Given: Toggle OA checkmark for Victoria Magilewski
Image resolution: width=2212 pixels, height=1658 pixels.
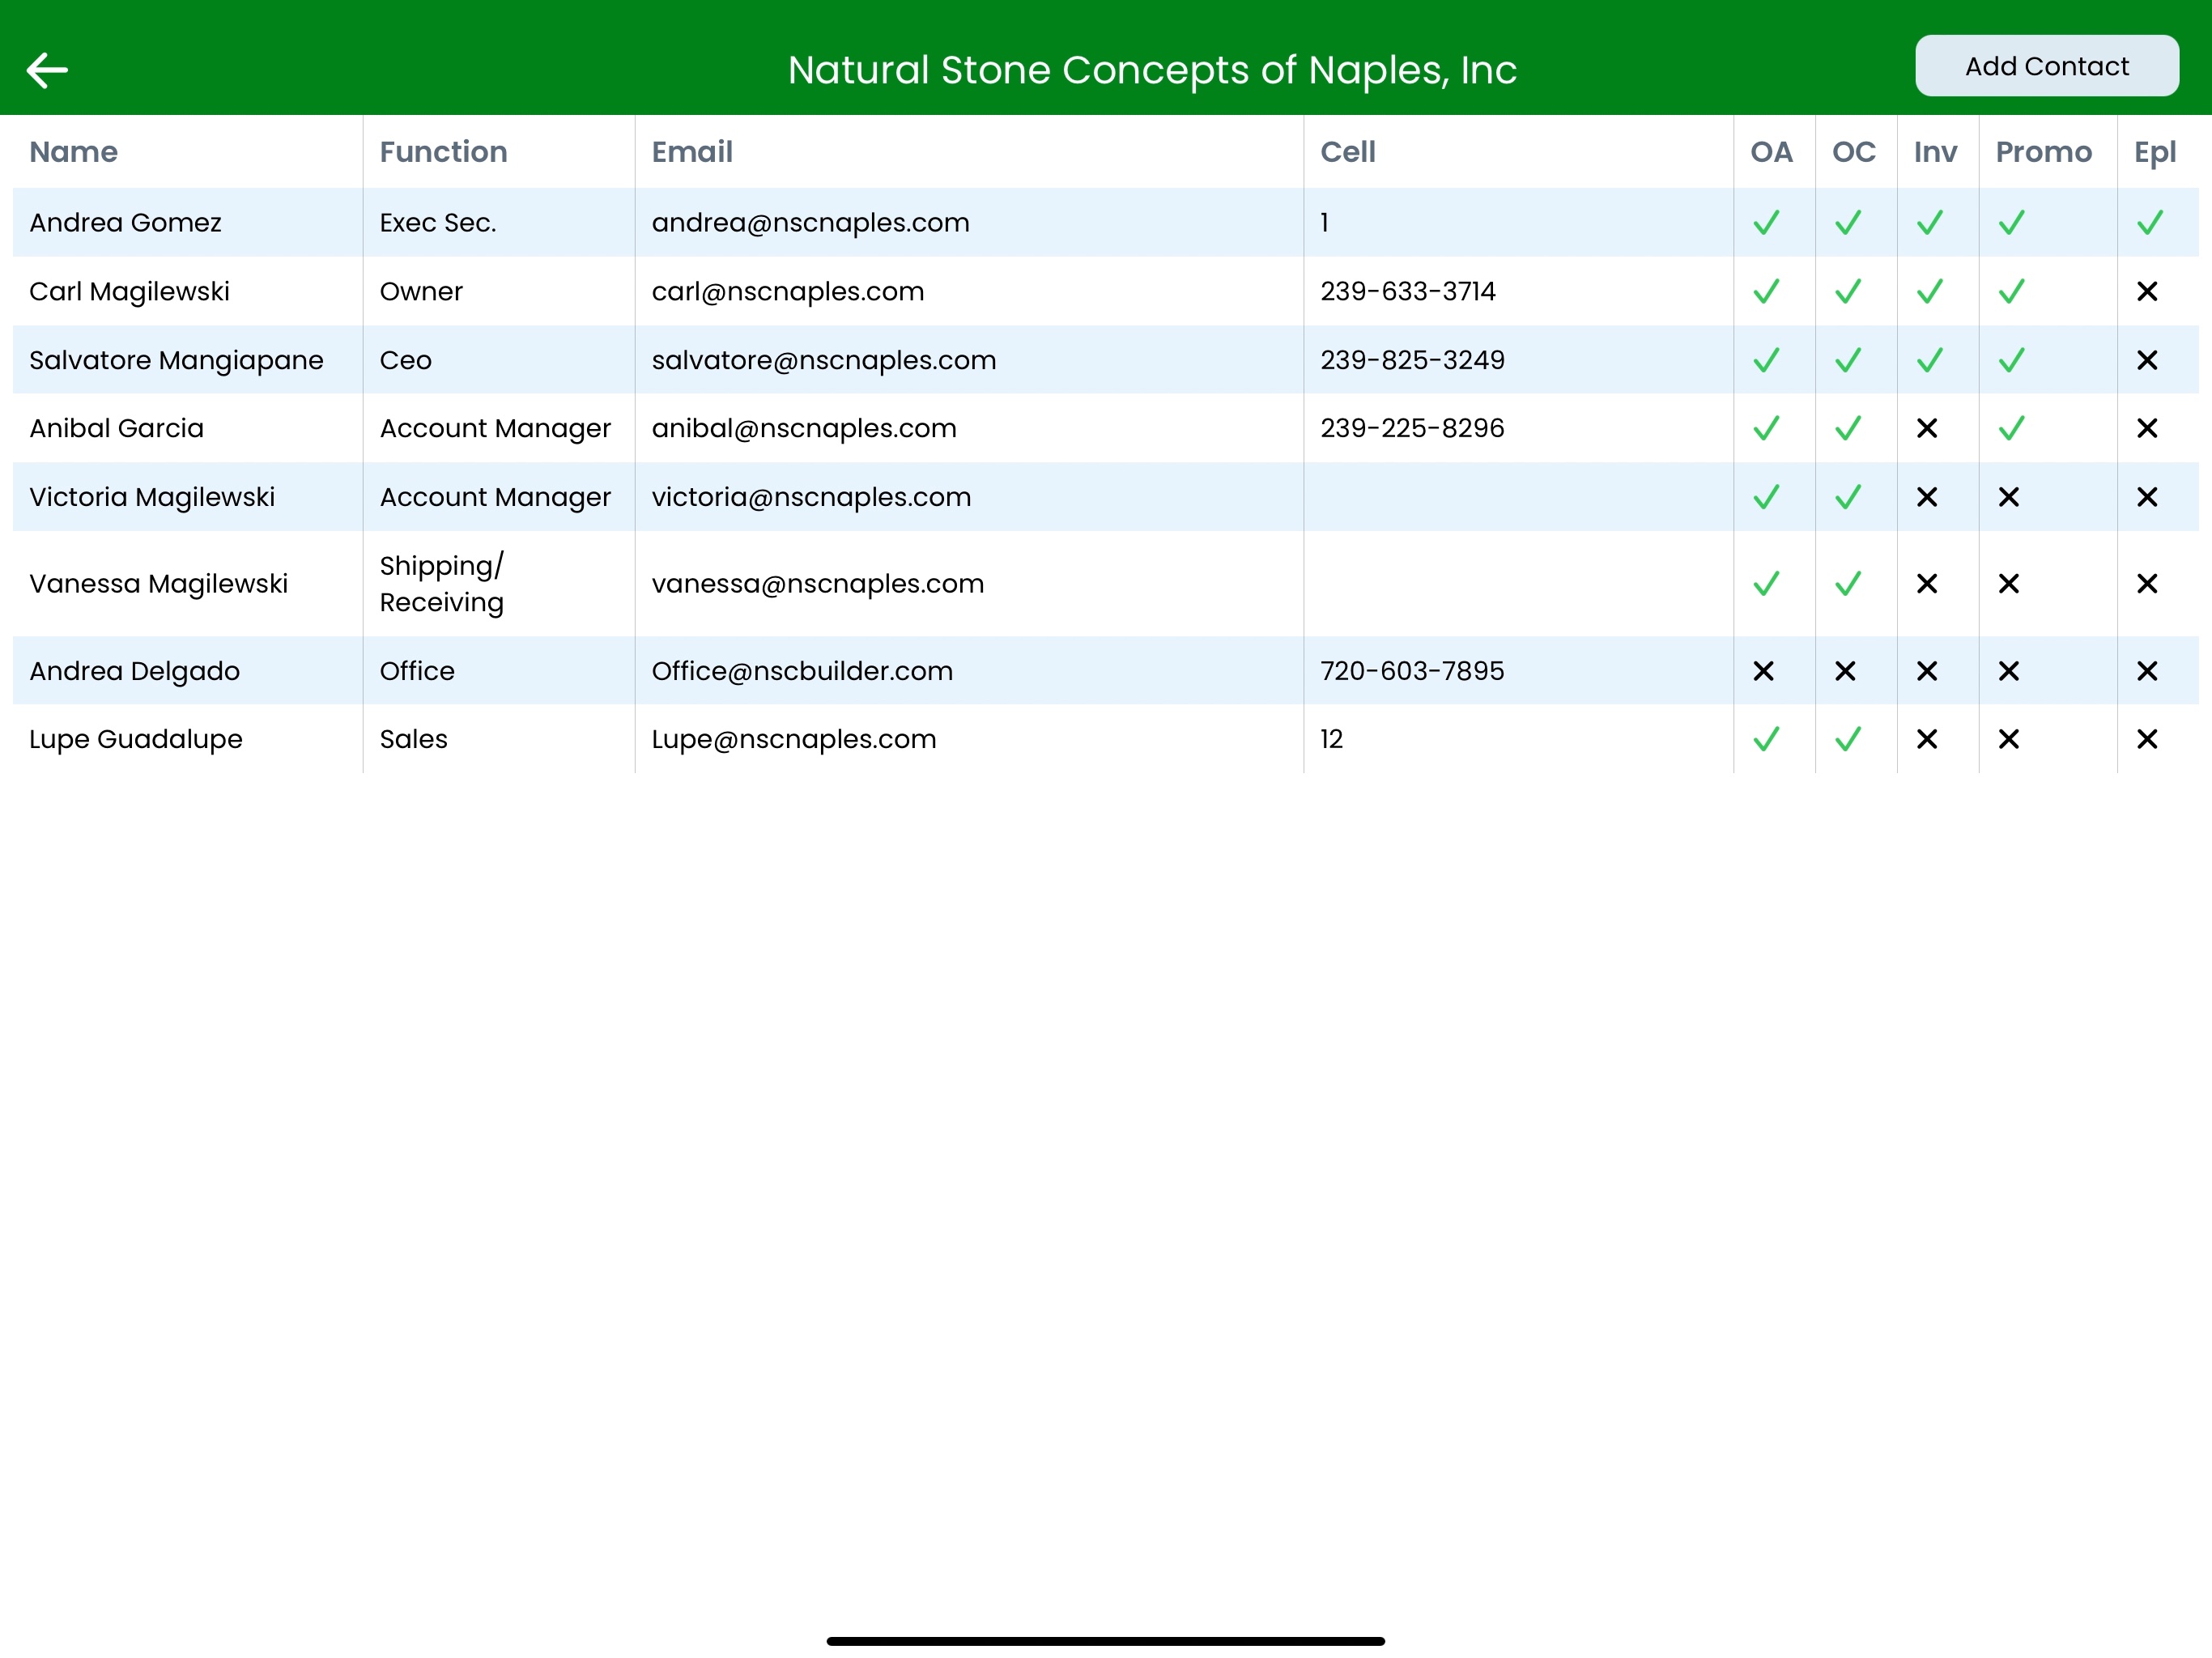Looking at the screenshot, I should [1766, 497].
